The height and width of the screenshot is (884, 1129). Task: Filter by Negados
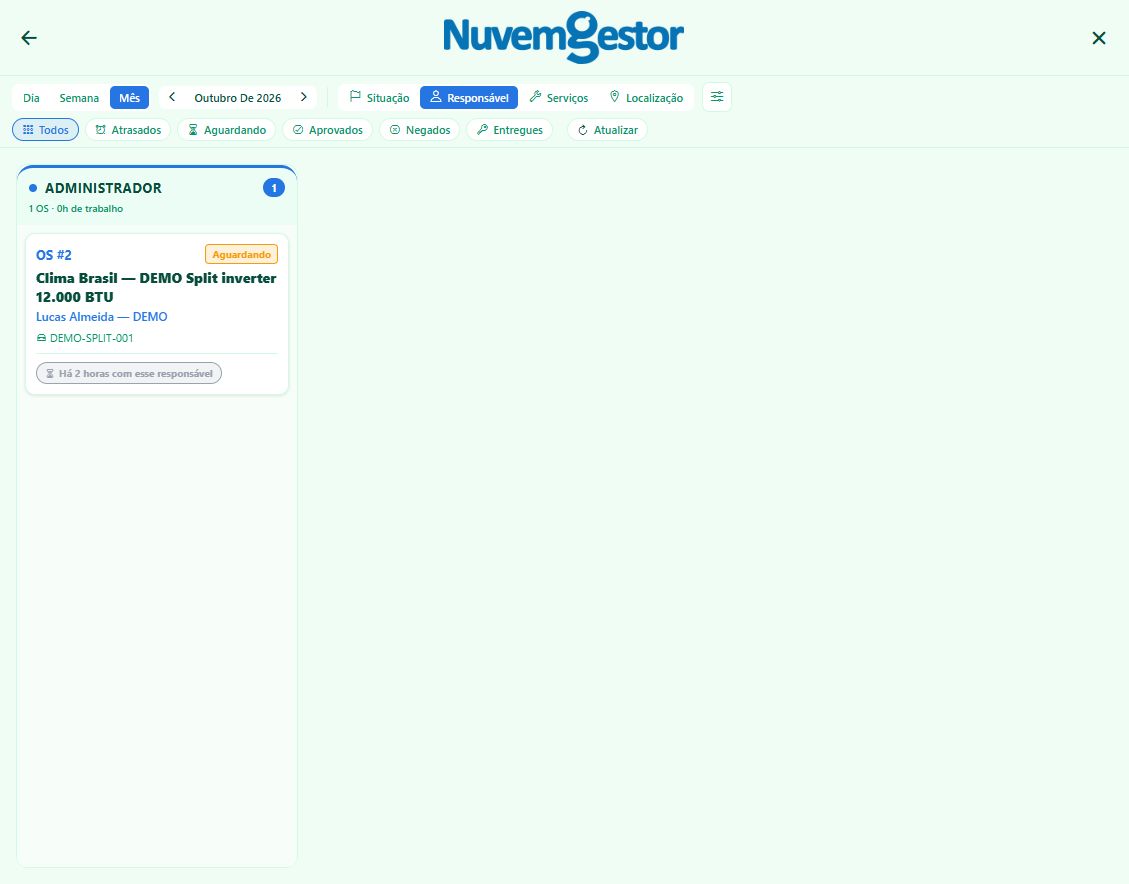[x=420, y=130]
